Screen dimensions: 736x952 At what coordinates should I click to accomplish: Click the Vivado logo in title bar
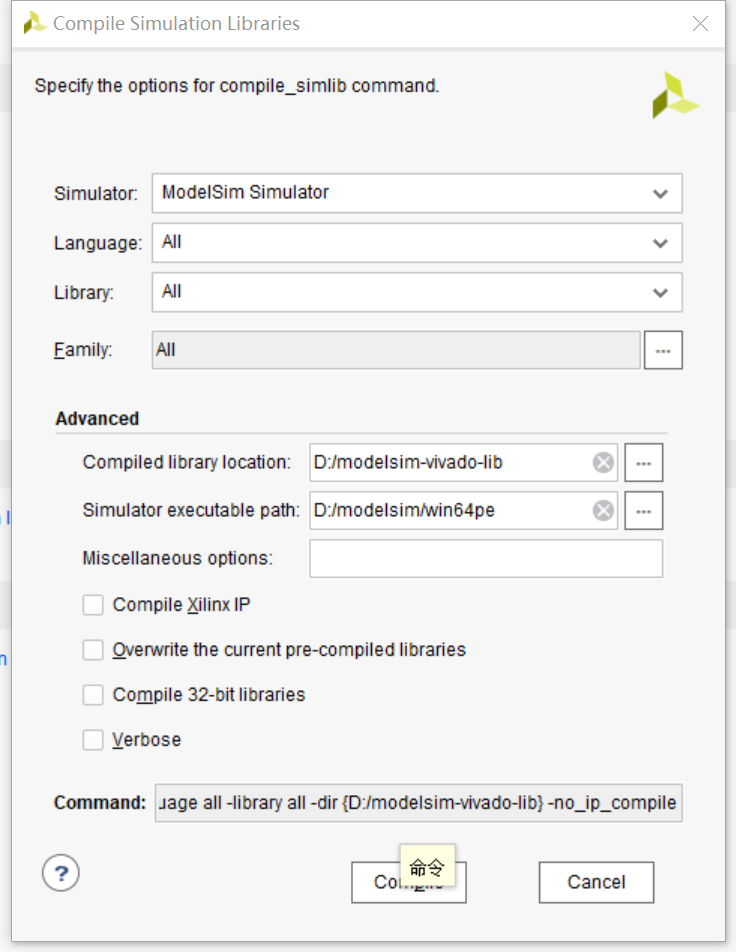pos(35,23)
